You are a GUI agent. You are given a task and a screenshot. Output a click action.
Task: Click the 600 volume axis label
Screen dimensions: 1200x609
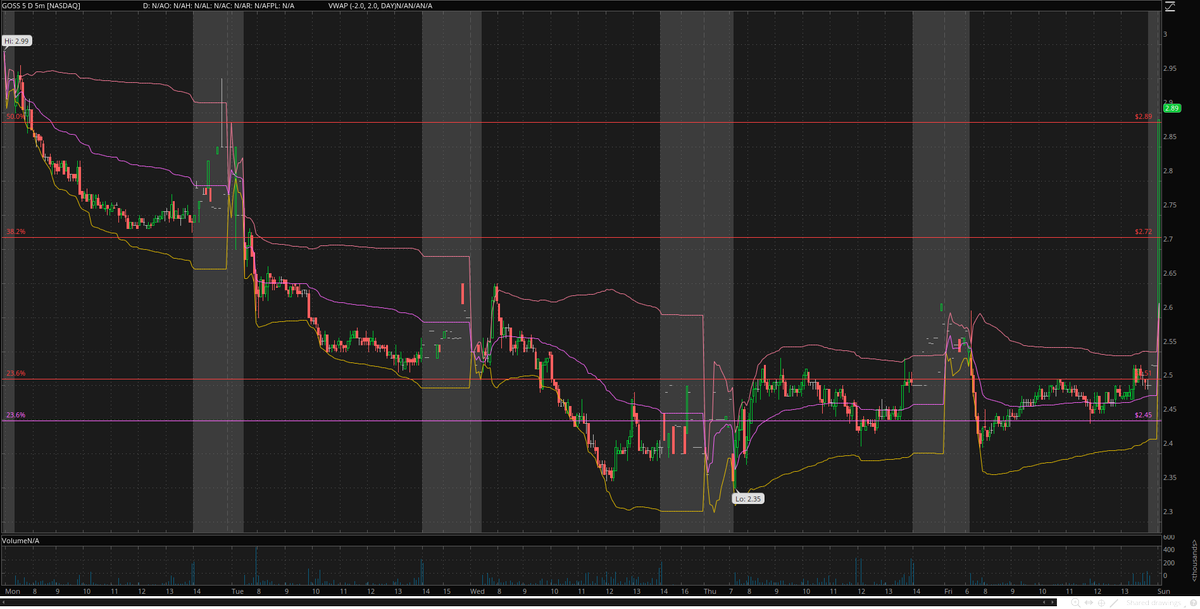pos(1168,539)
